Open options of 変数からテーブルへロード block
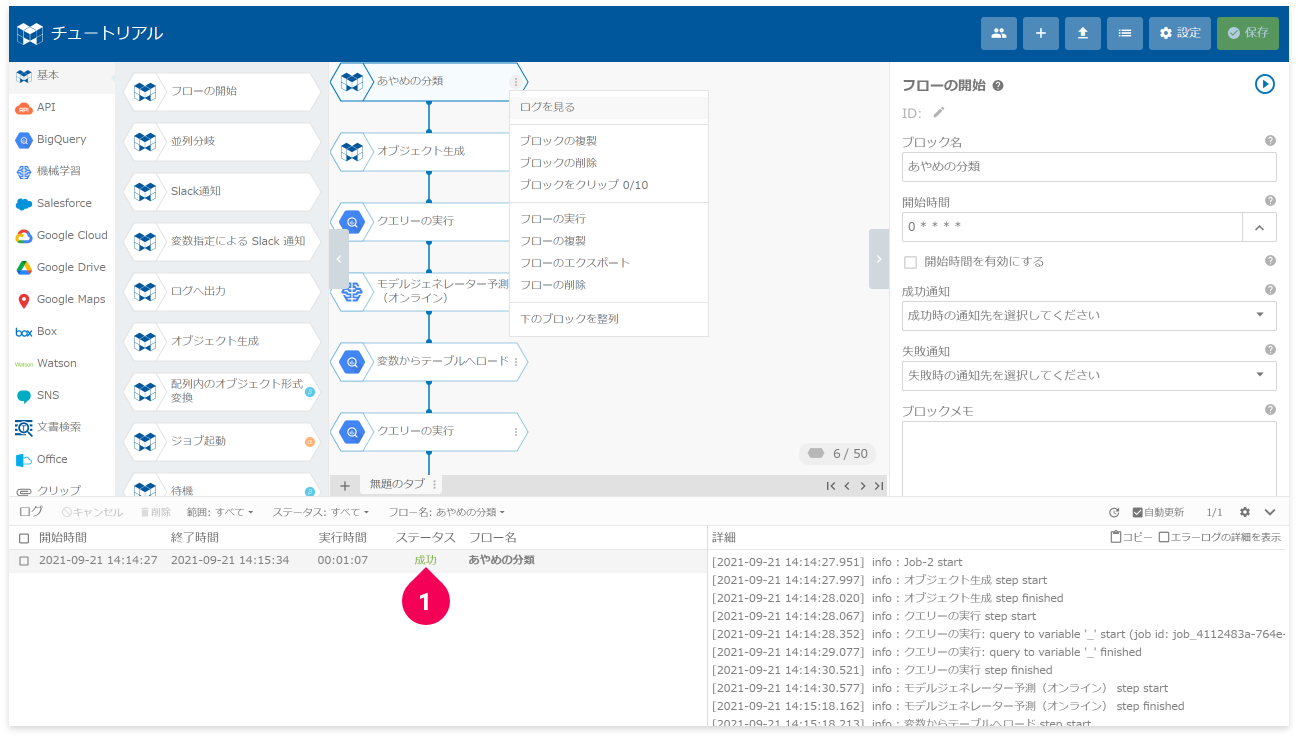The width and height of the screenshot is (1298, 738). click(516, 362)
